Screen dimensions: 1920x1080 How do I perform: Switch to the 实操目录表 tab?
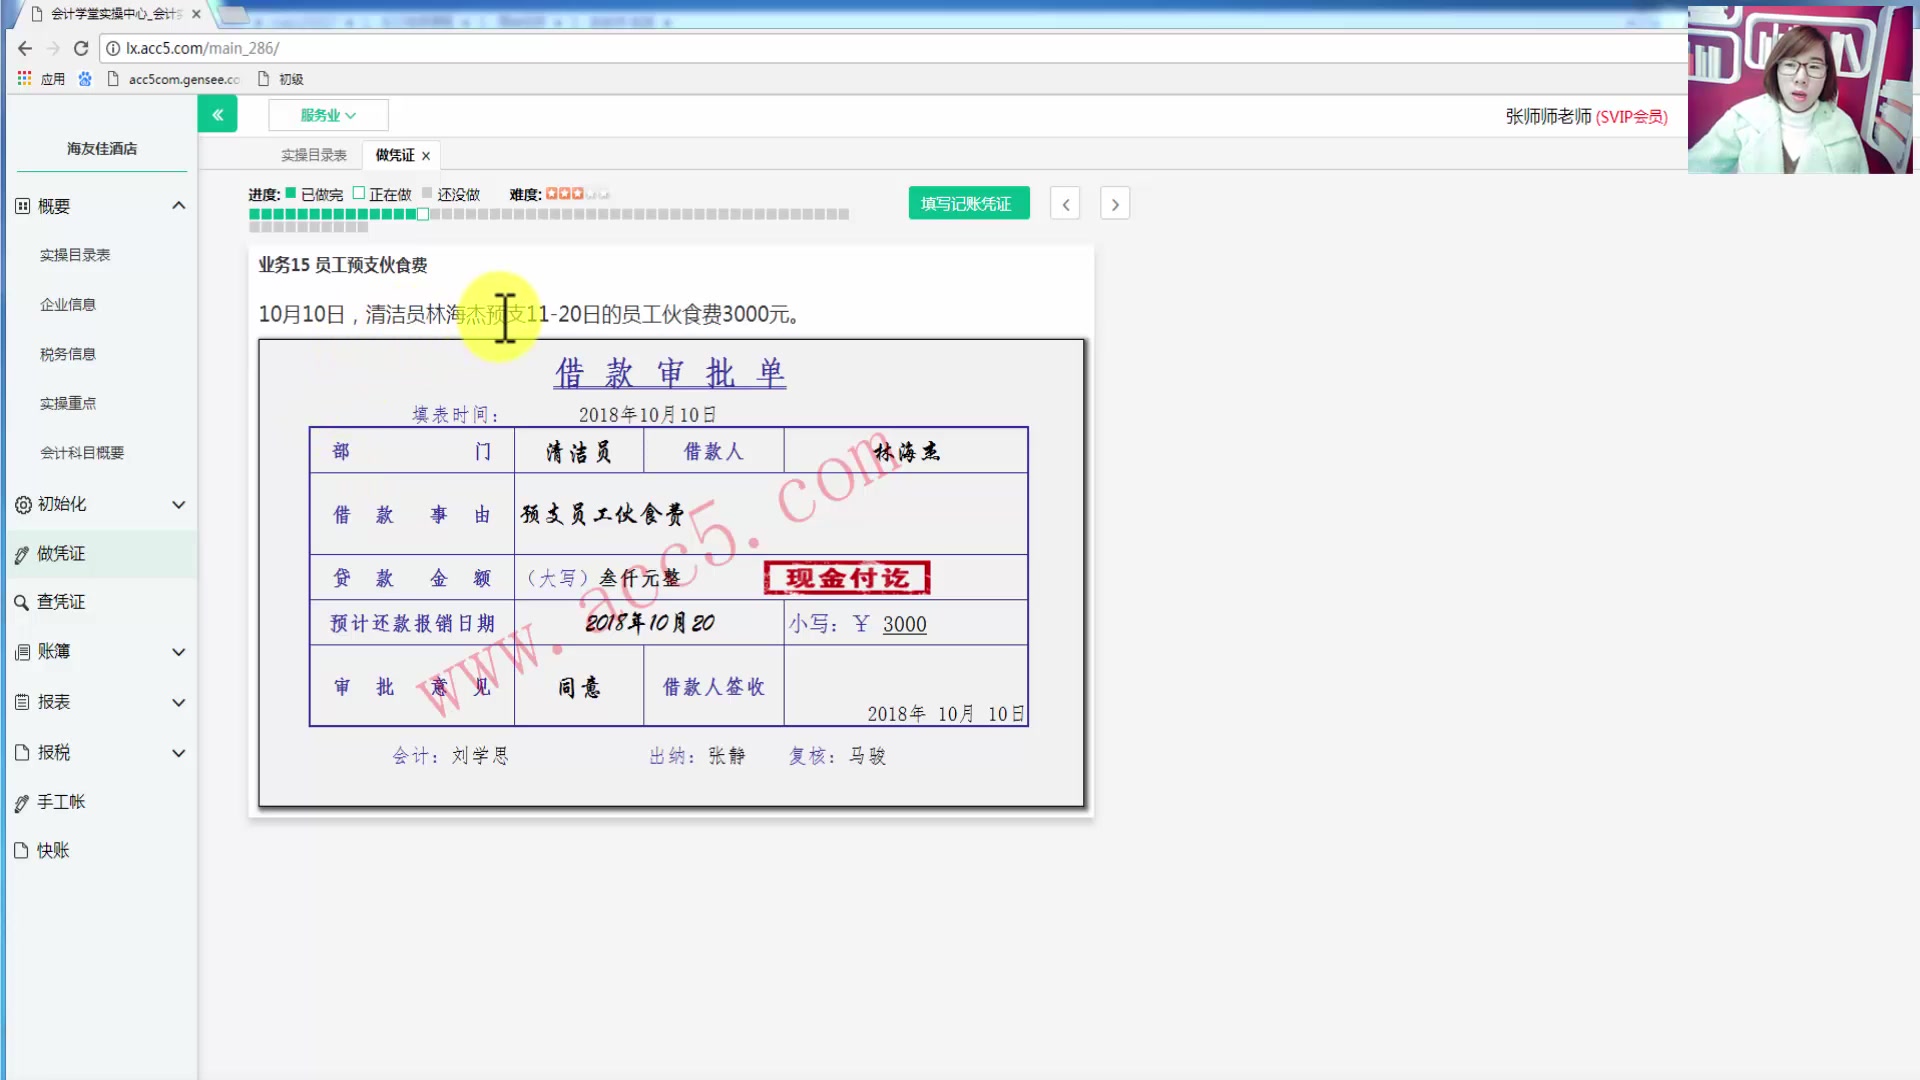pos(313,155)
